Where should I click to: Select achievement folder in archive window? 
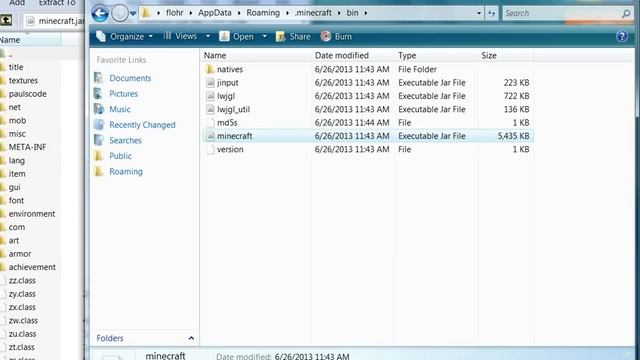coord(32,267)
